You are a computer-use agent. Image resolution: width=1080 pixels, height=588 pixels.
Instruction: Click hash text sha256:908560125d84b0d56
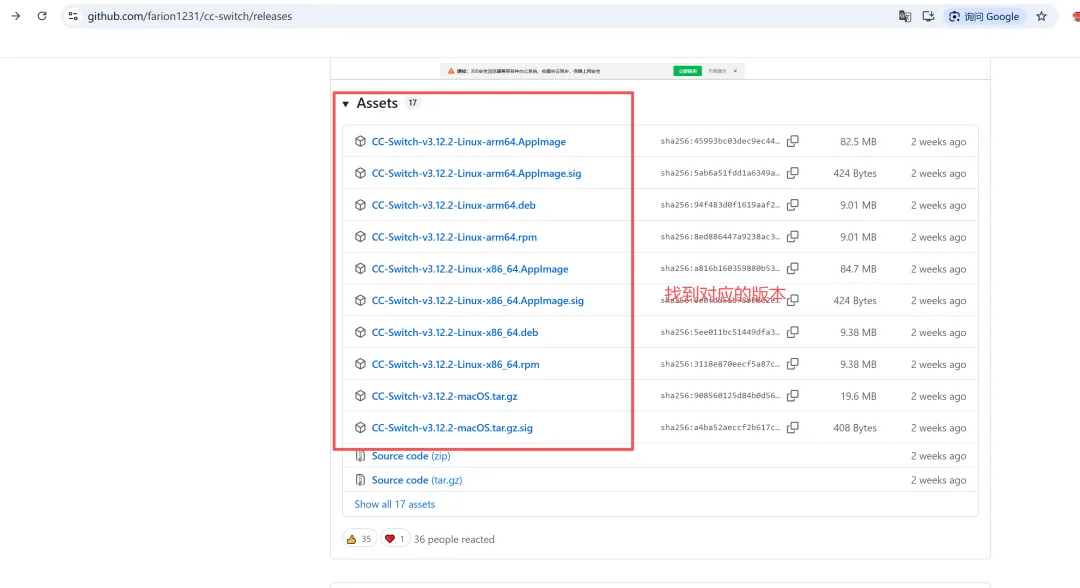click(720, 396)
